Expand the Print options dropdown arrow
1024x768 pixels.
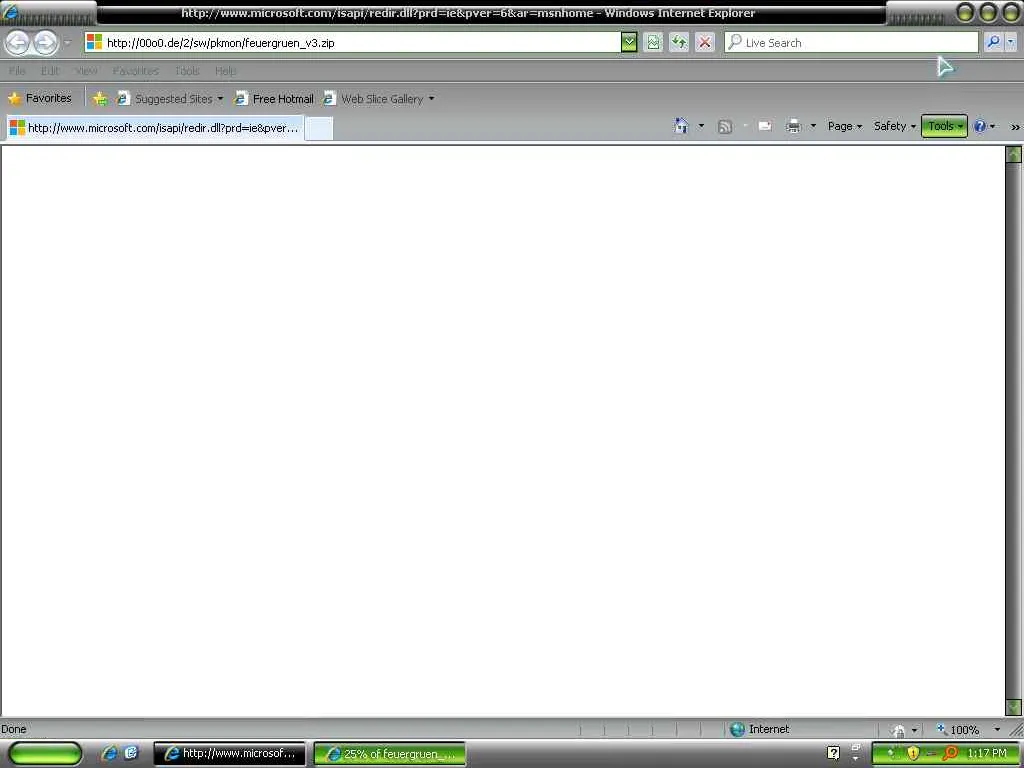[x=813, y=126]
